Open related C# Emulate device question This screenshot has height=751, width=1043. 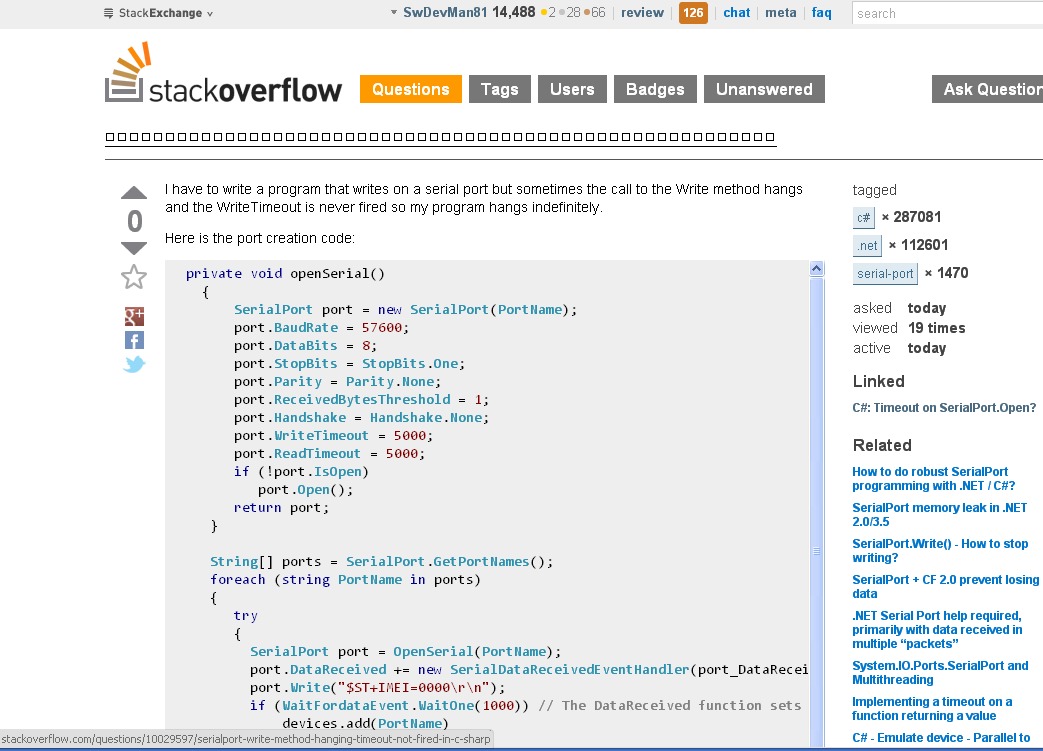coord(941,738)
